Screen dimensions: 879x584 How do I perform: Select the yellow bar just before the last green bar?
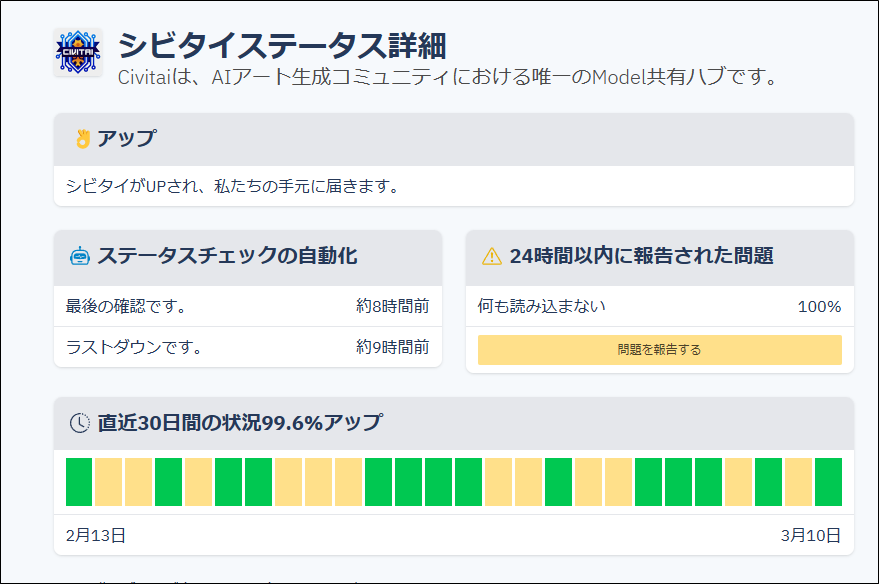pyautogui.click(x=798, y=482)
